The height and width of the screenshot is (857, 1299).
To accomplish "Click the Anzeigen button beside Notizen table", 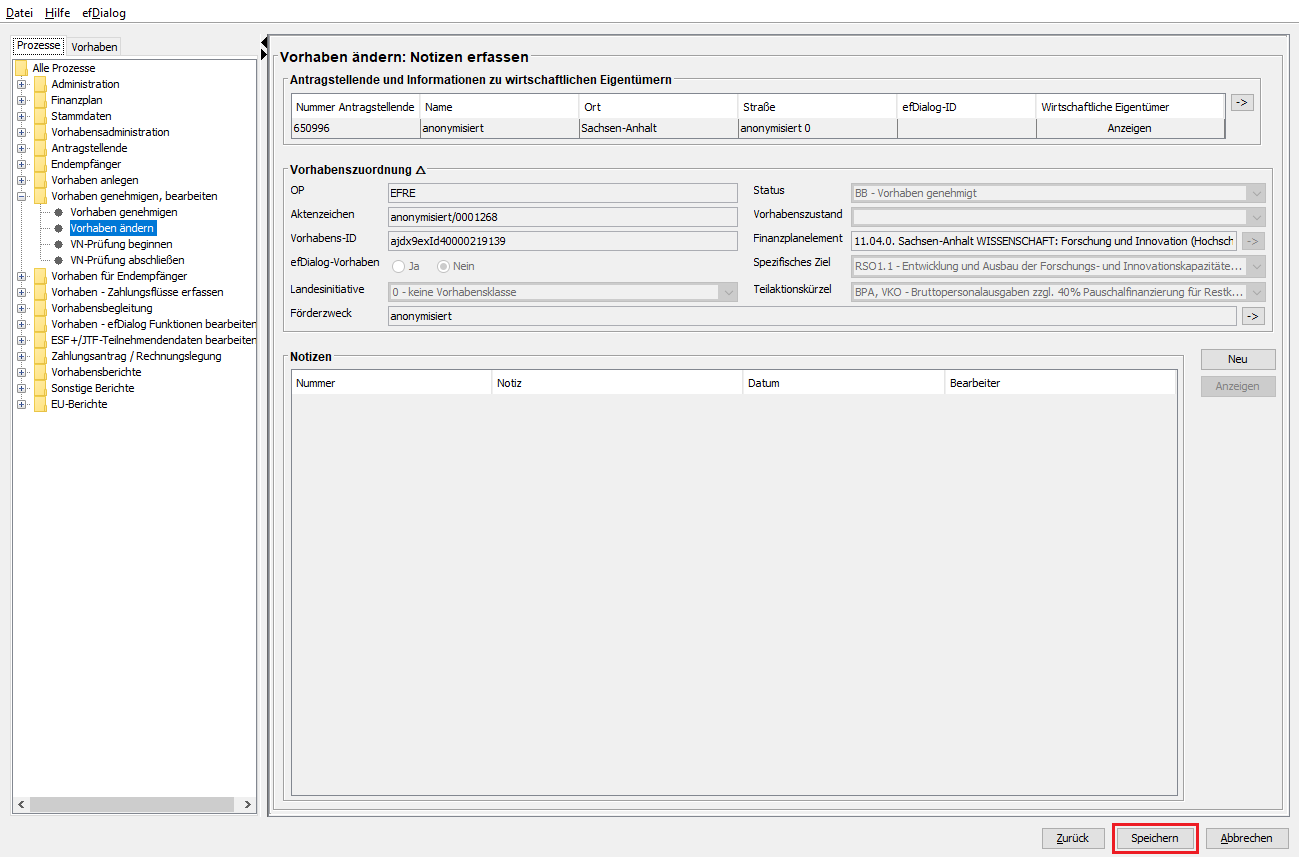I will pos(1238,386).
